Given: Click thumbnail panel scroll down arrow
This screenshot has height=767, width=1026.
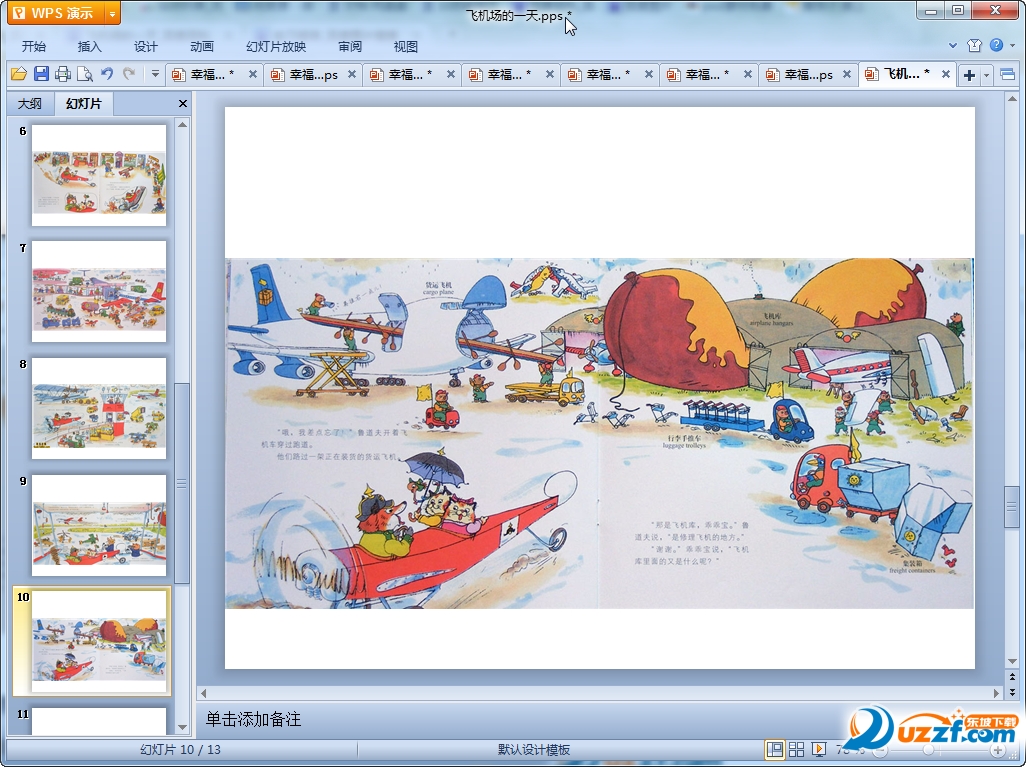Looking at the screenshot, I should click(x=183, y=727).
